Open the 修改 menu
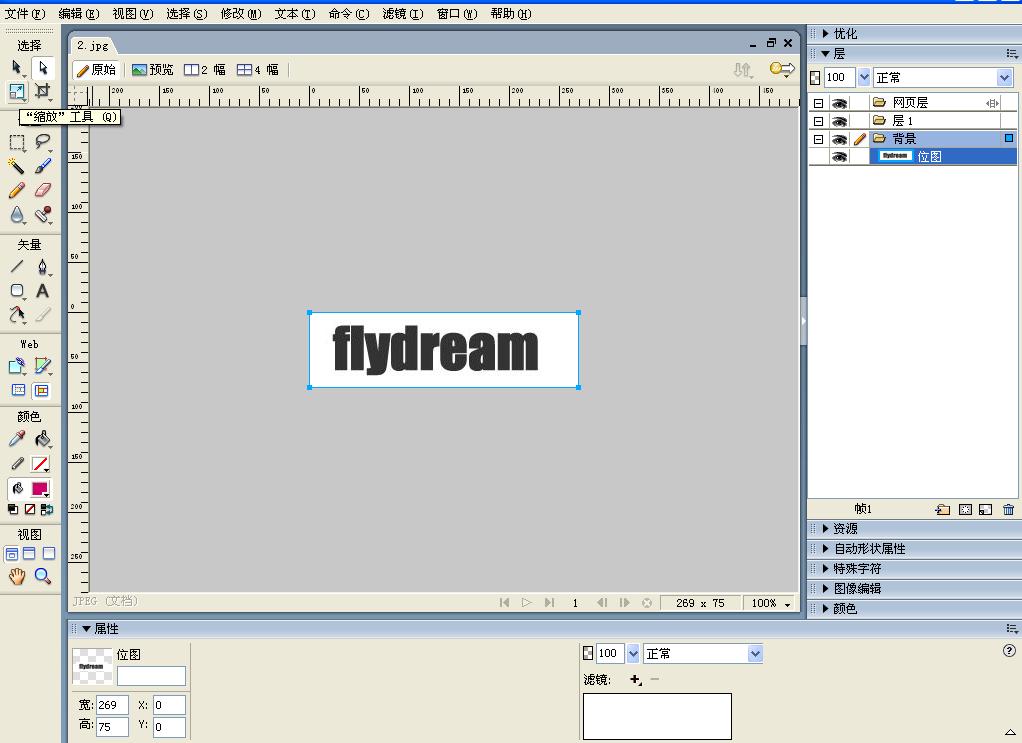Viewport: 1022px width, 743px height. click(241, 14)
